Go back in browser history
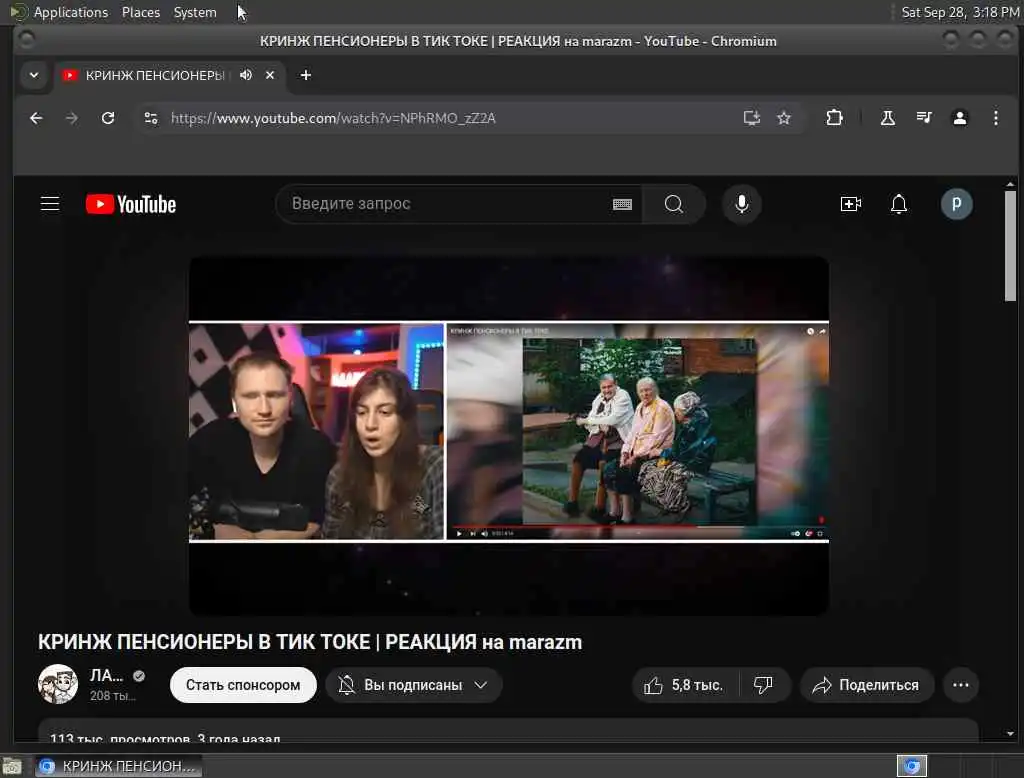Image resolution: width=1024 pixels, height=778 pixels. click(x=37, y=118)
